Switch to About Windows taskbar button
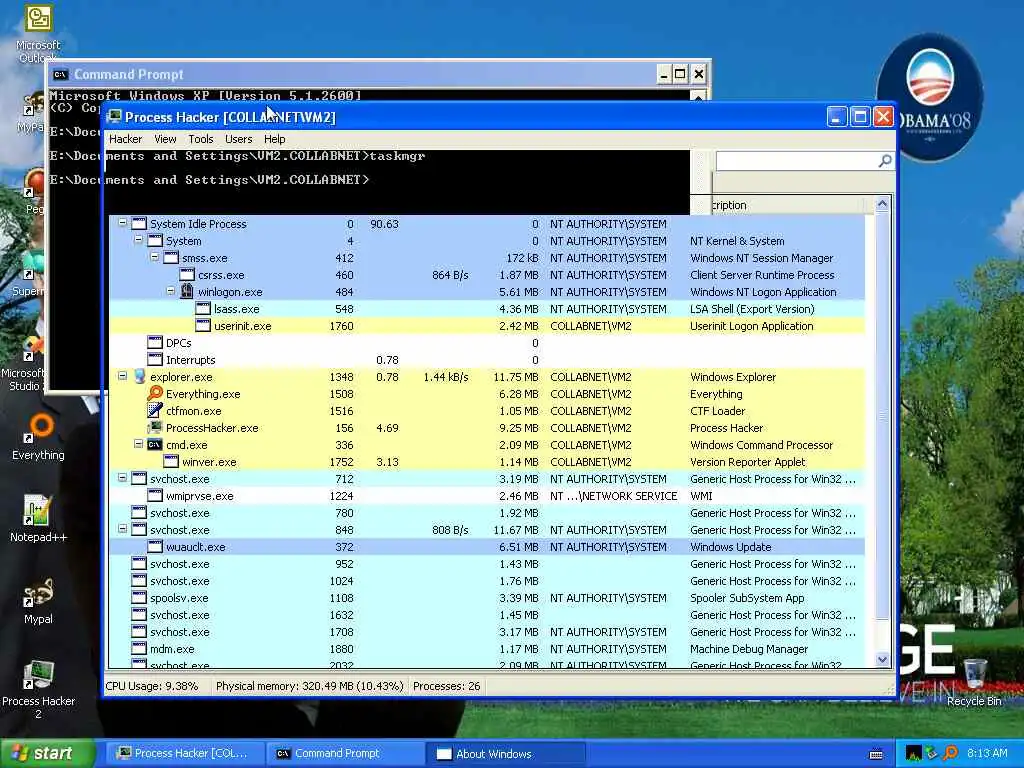The width and height of the screenshot is (1024, 768). (504, 753)
